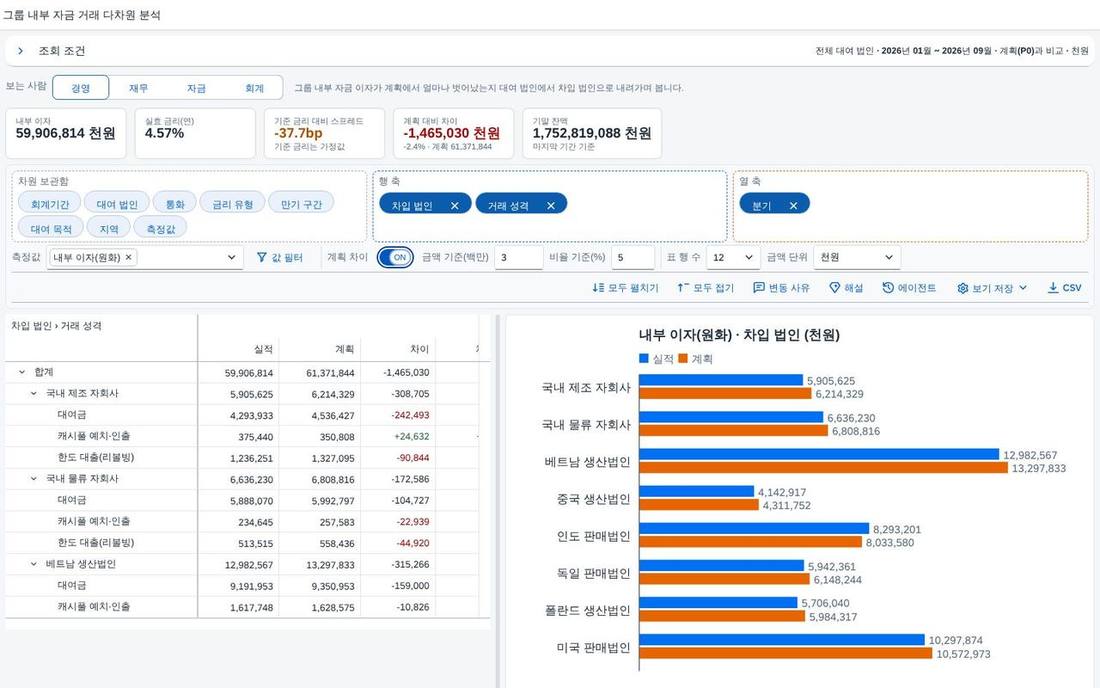The image size is (1100, 688).
Task: Click the 중국 생산법인 chart label
Action: click(x=593, y=499)
